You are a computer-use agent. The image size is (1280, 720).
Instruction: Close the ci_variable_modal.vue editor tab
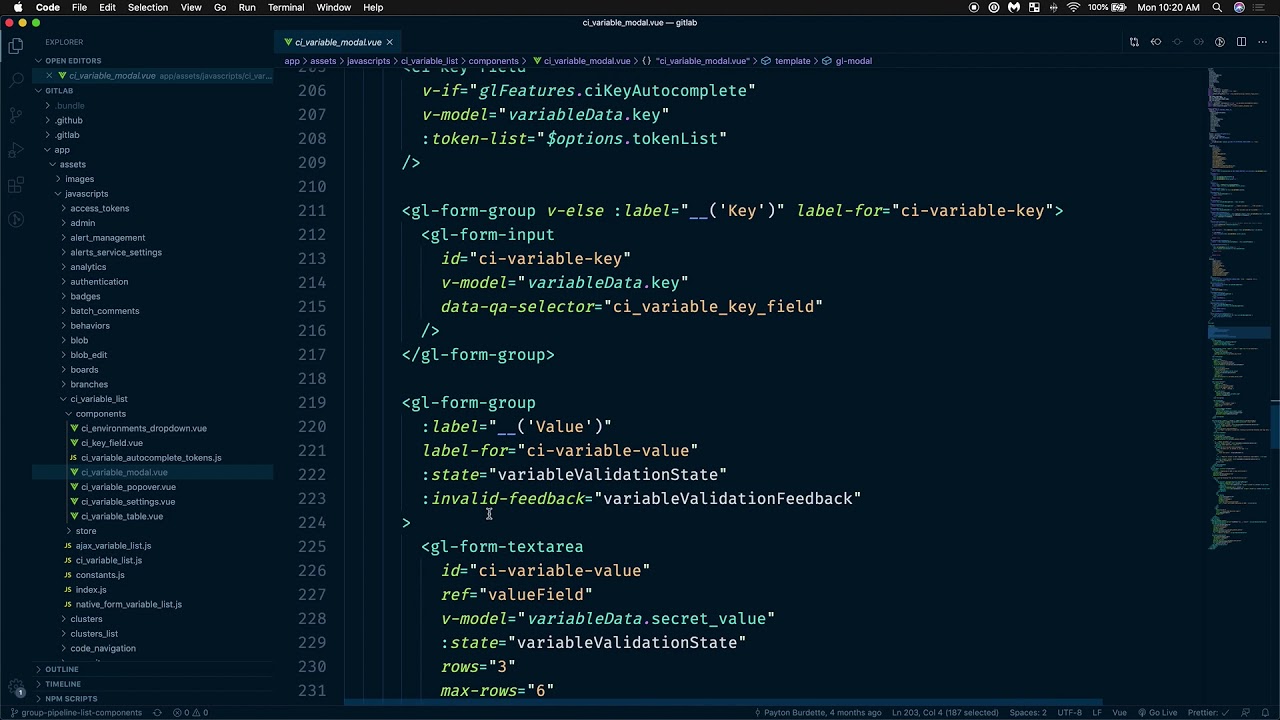[x=389, y=42]
